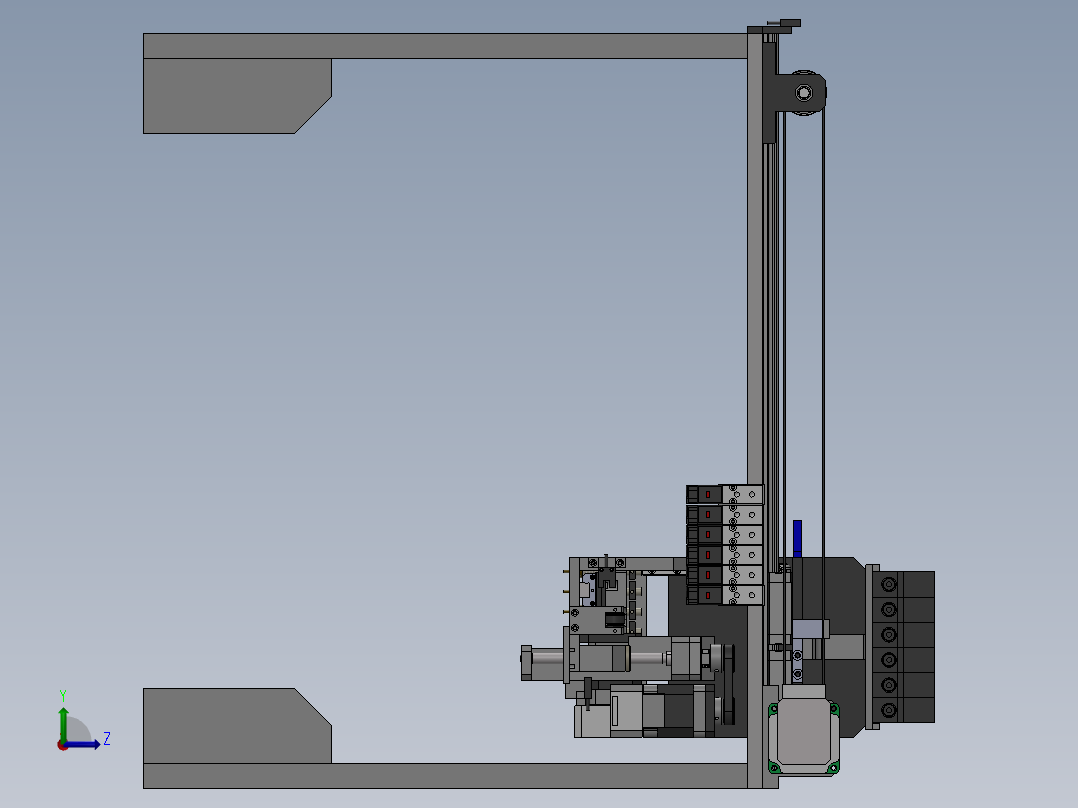Select the top horizontal frame beam
The width and height of the screenshot is (1078, 808).
[445, 46]
